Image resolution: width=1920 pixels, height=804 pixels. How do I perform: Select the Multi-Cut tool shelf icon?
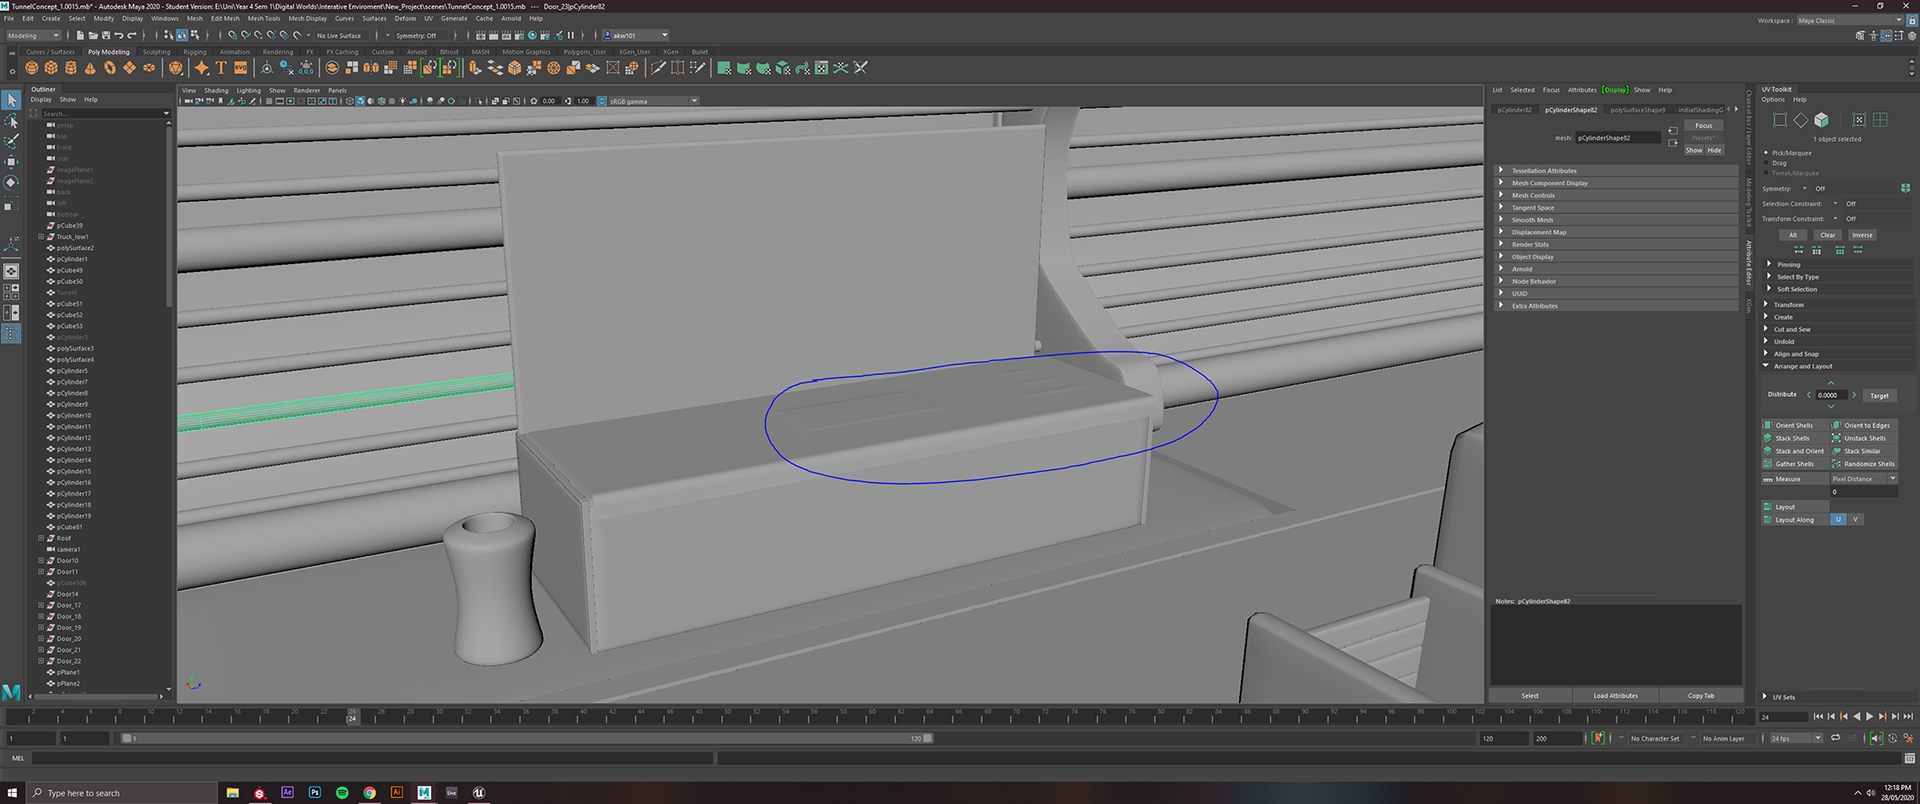click(x=658, y=68)
